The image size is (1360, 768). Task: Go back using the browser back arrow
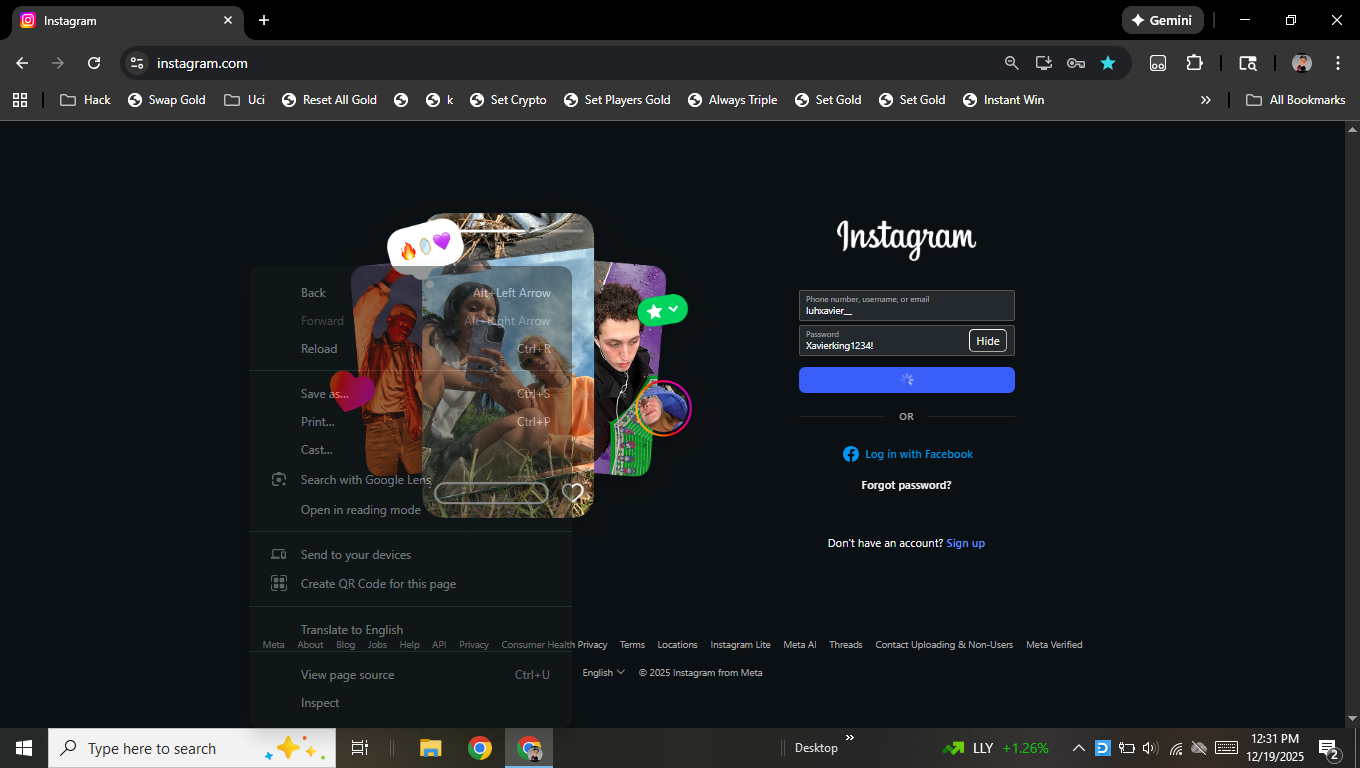22,63
